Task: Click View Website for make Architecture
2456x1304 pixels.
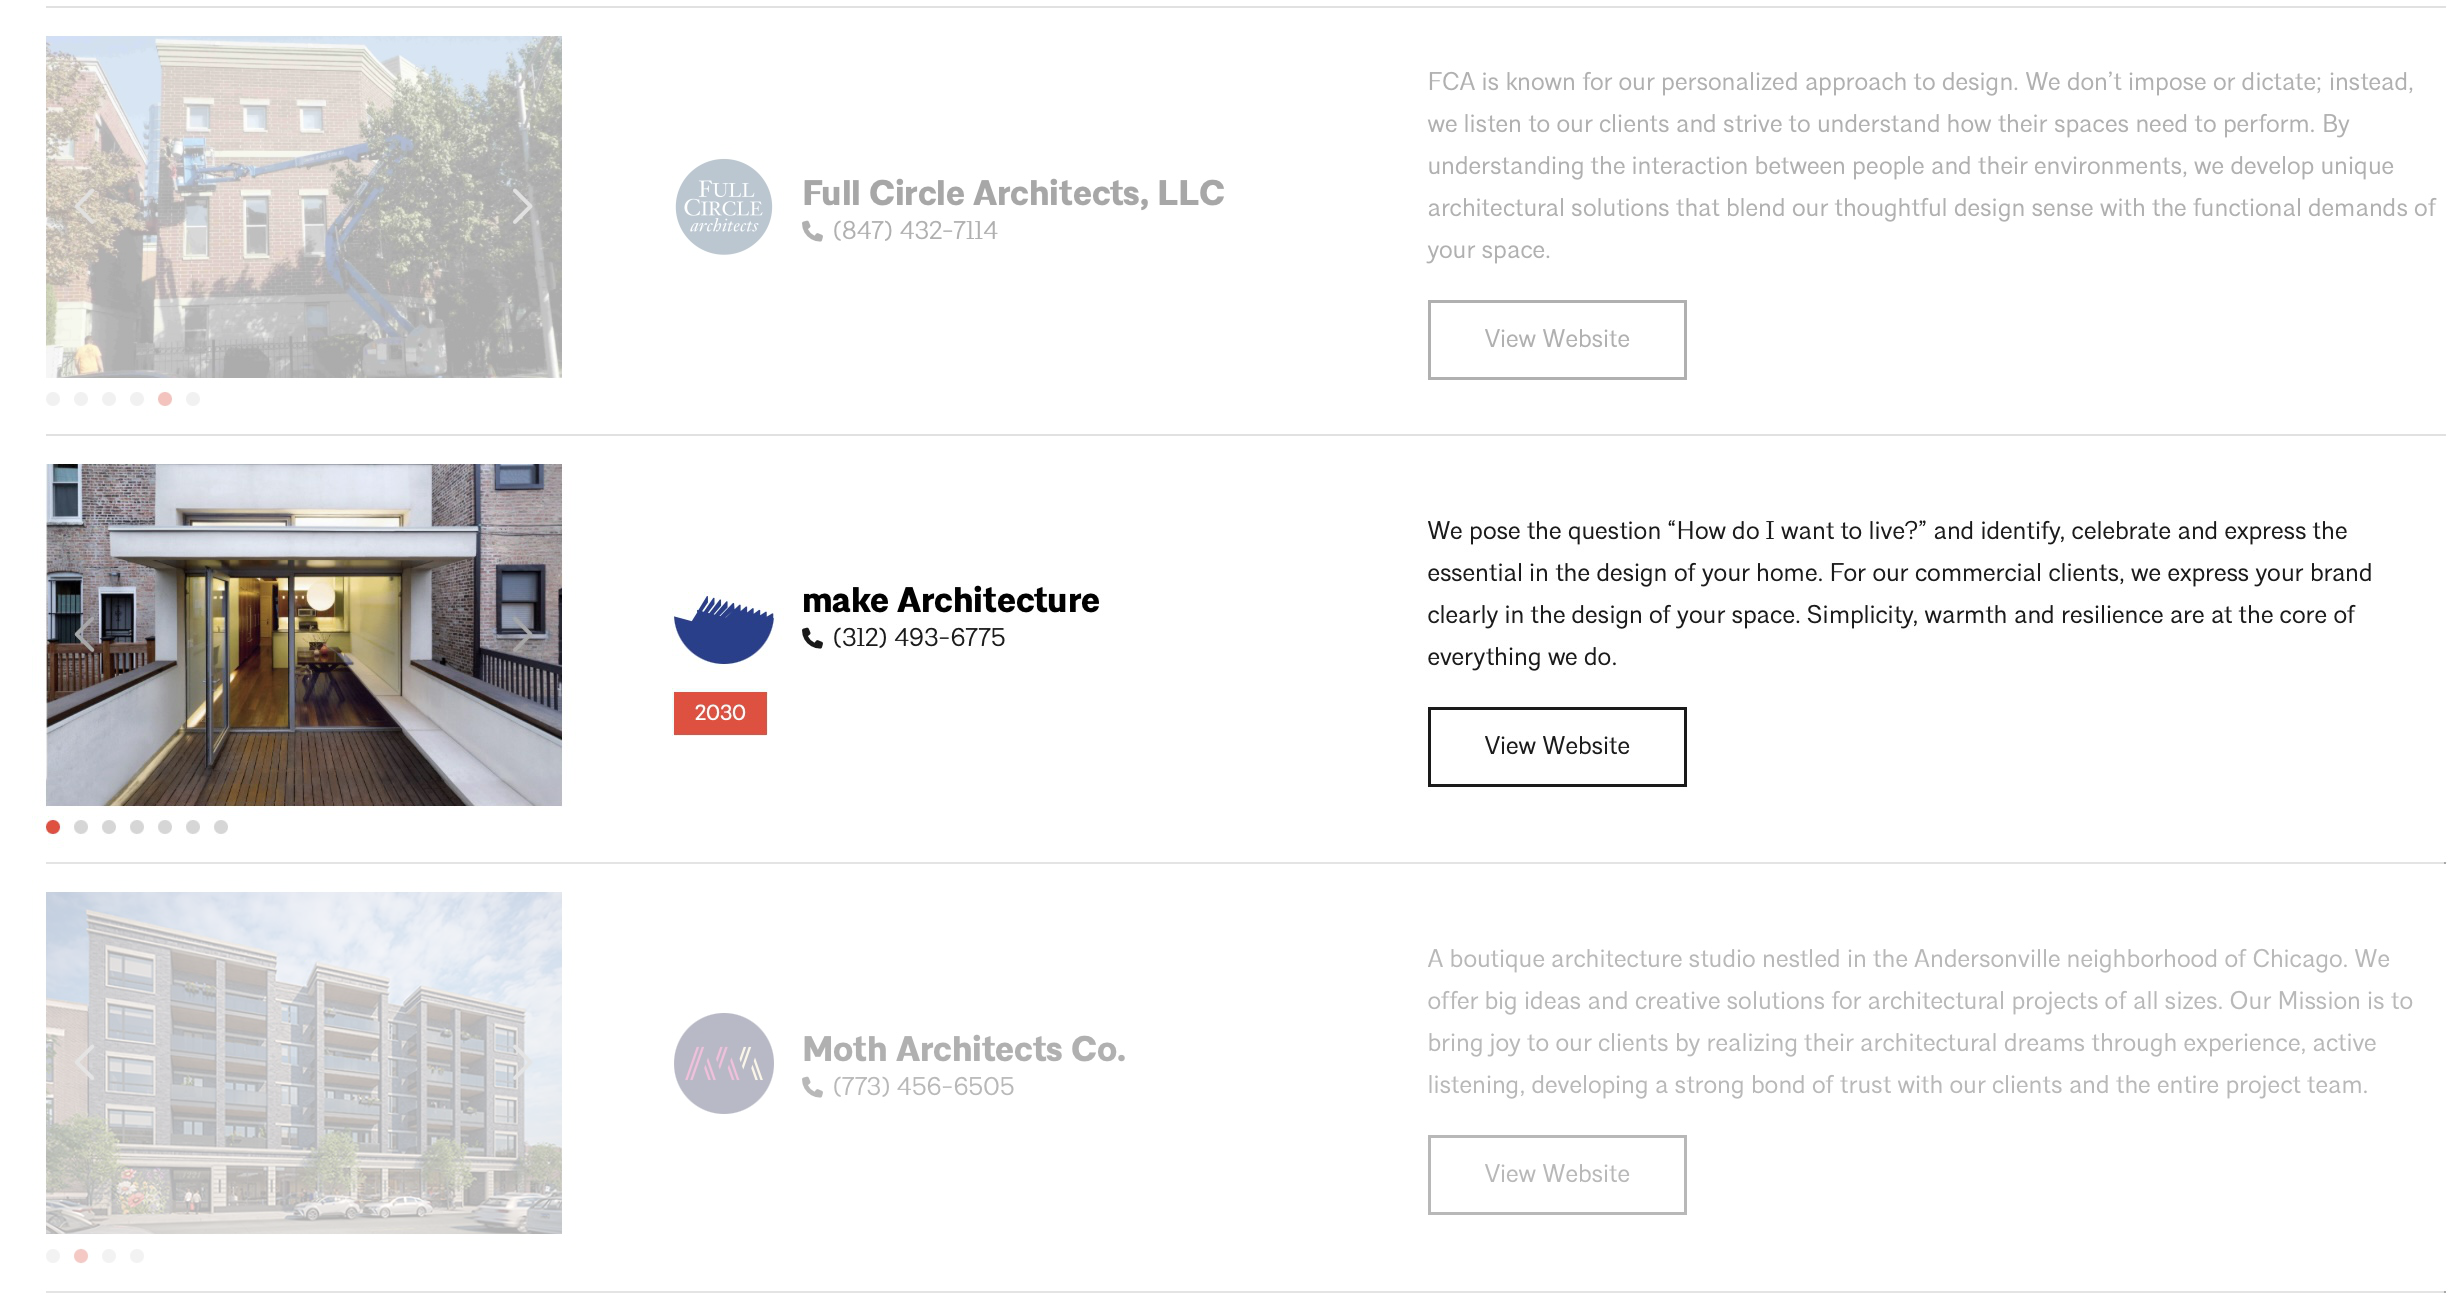Action: tap(1556, 747)
